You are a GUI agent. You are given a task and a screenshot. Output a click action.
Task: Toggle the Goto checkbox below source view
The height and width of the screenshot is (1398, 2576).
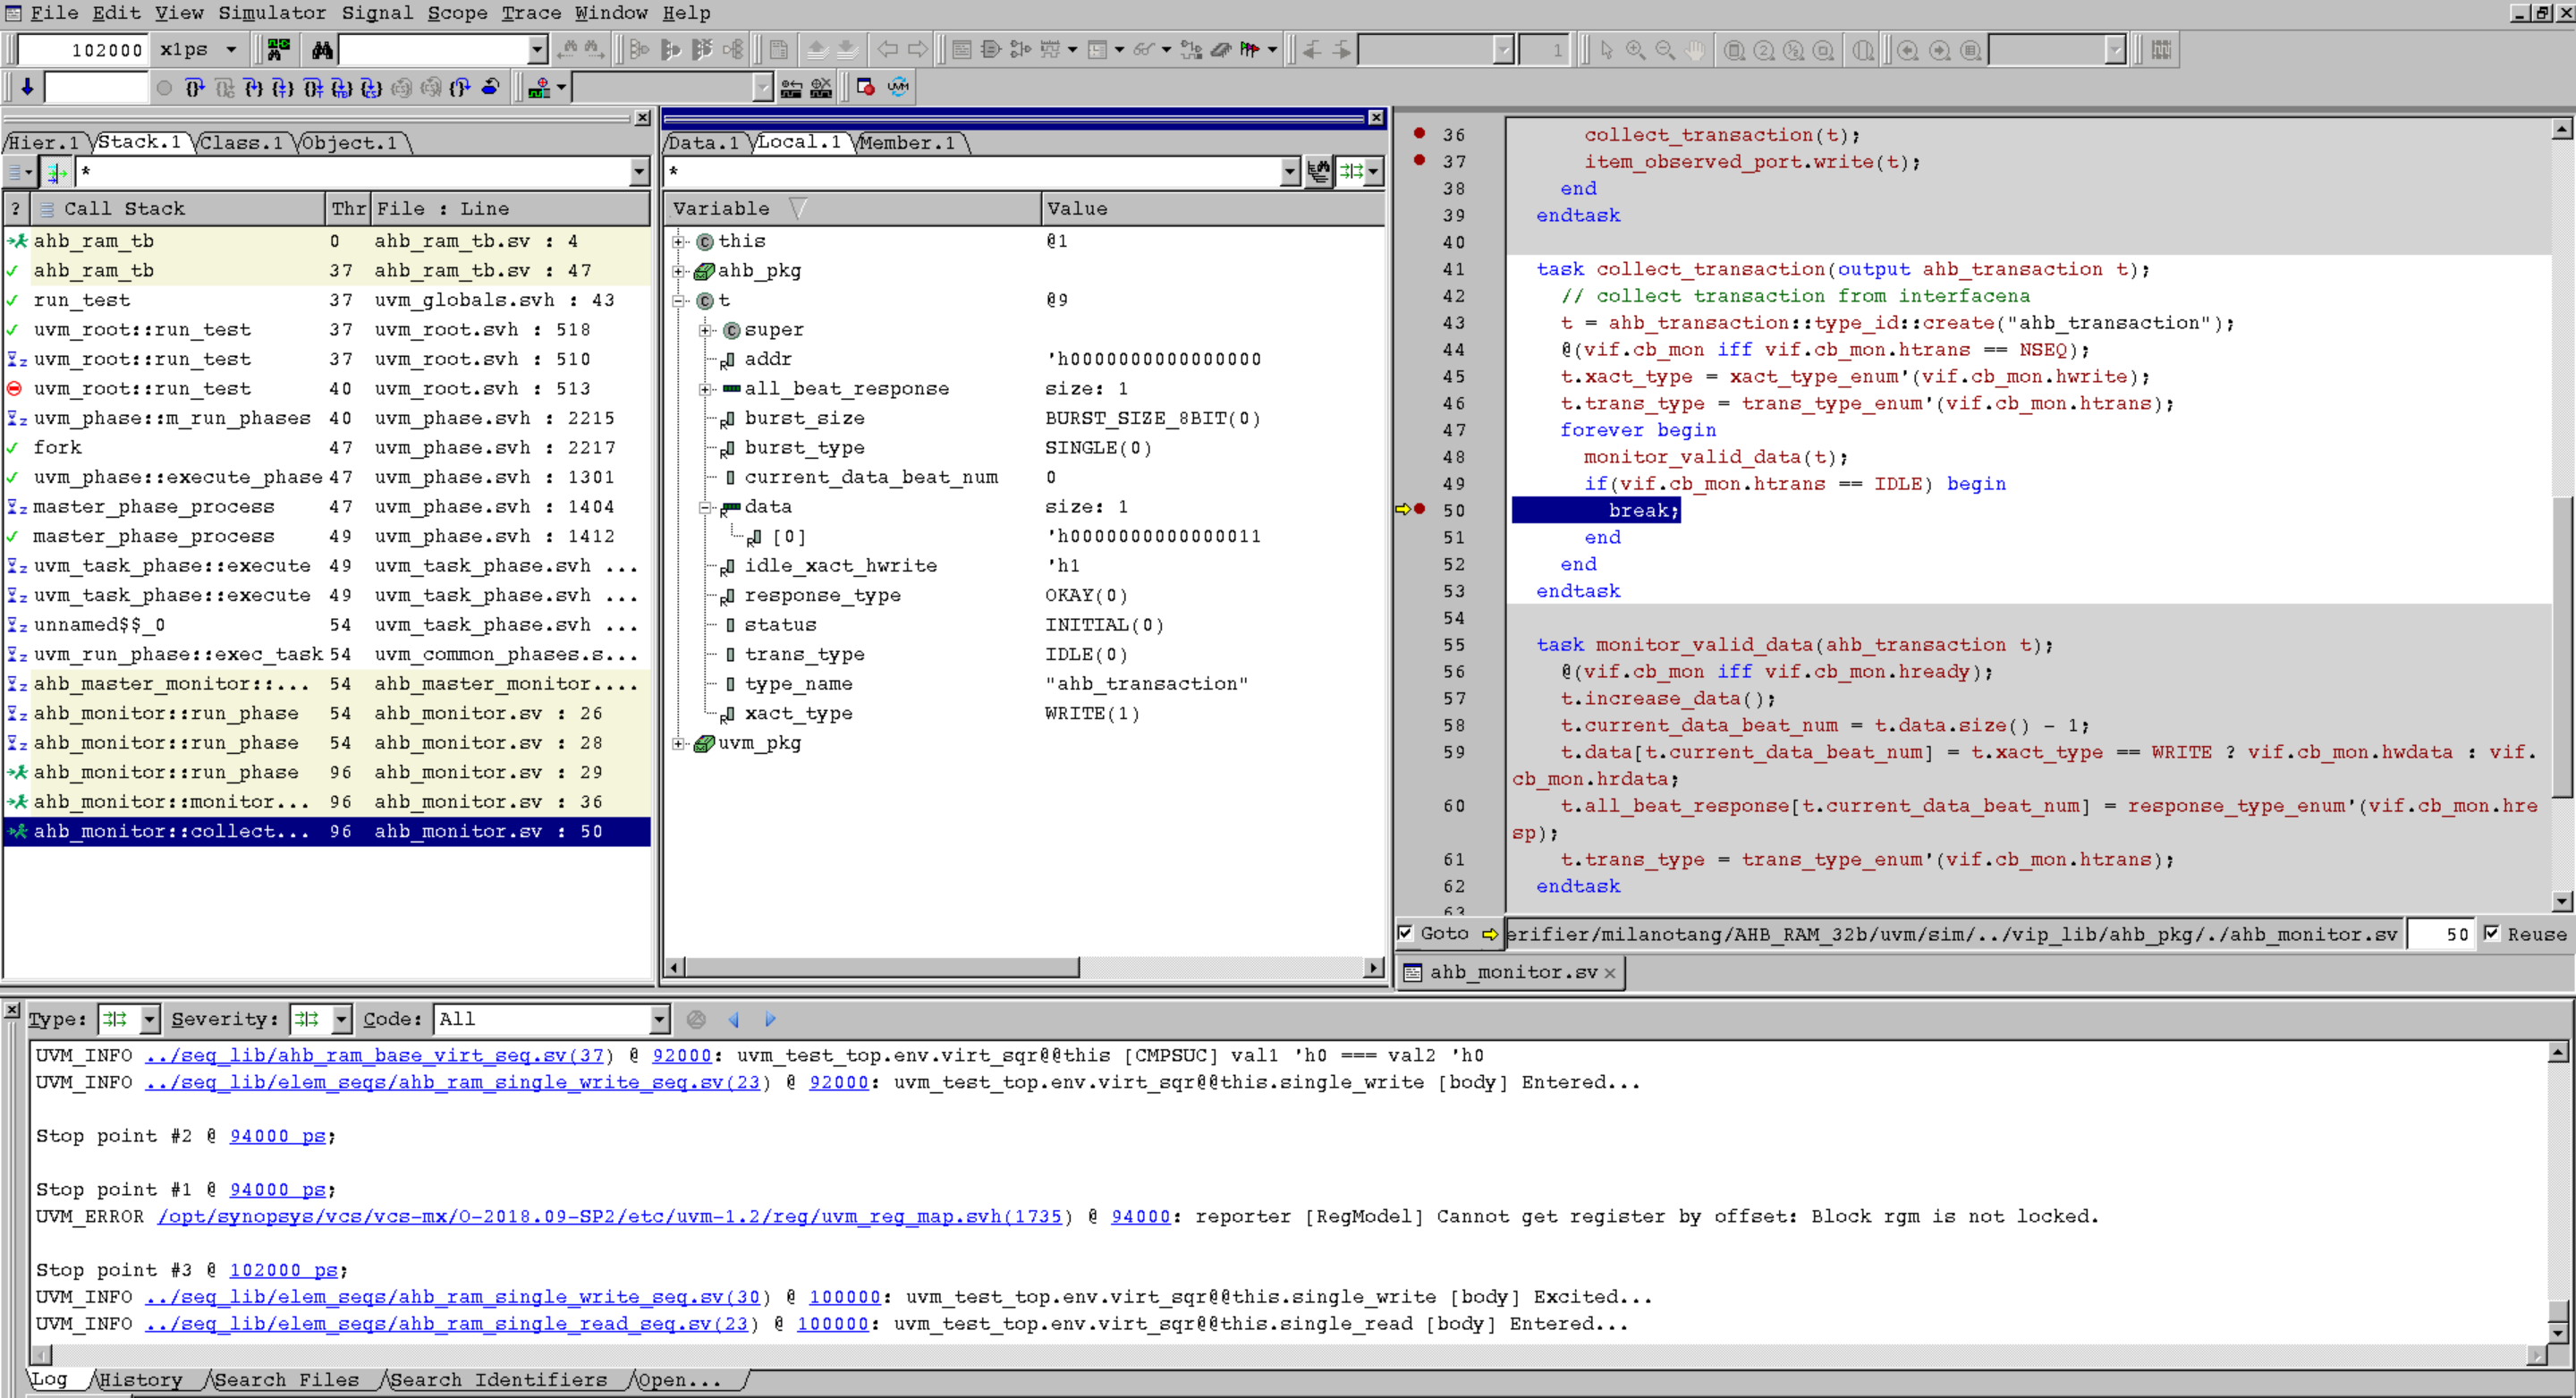[1405, 933]
